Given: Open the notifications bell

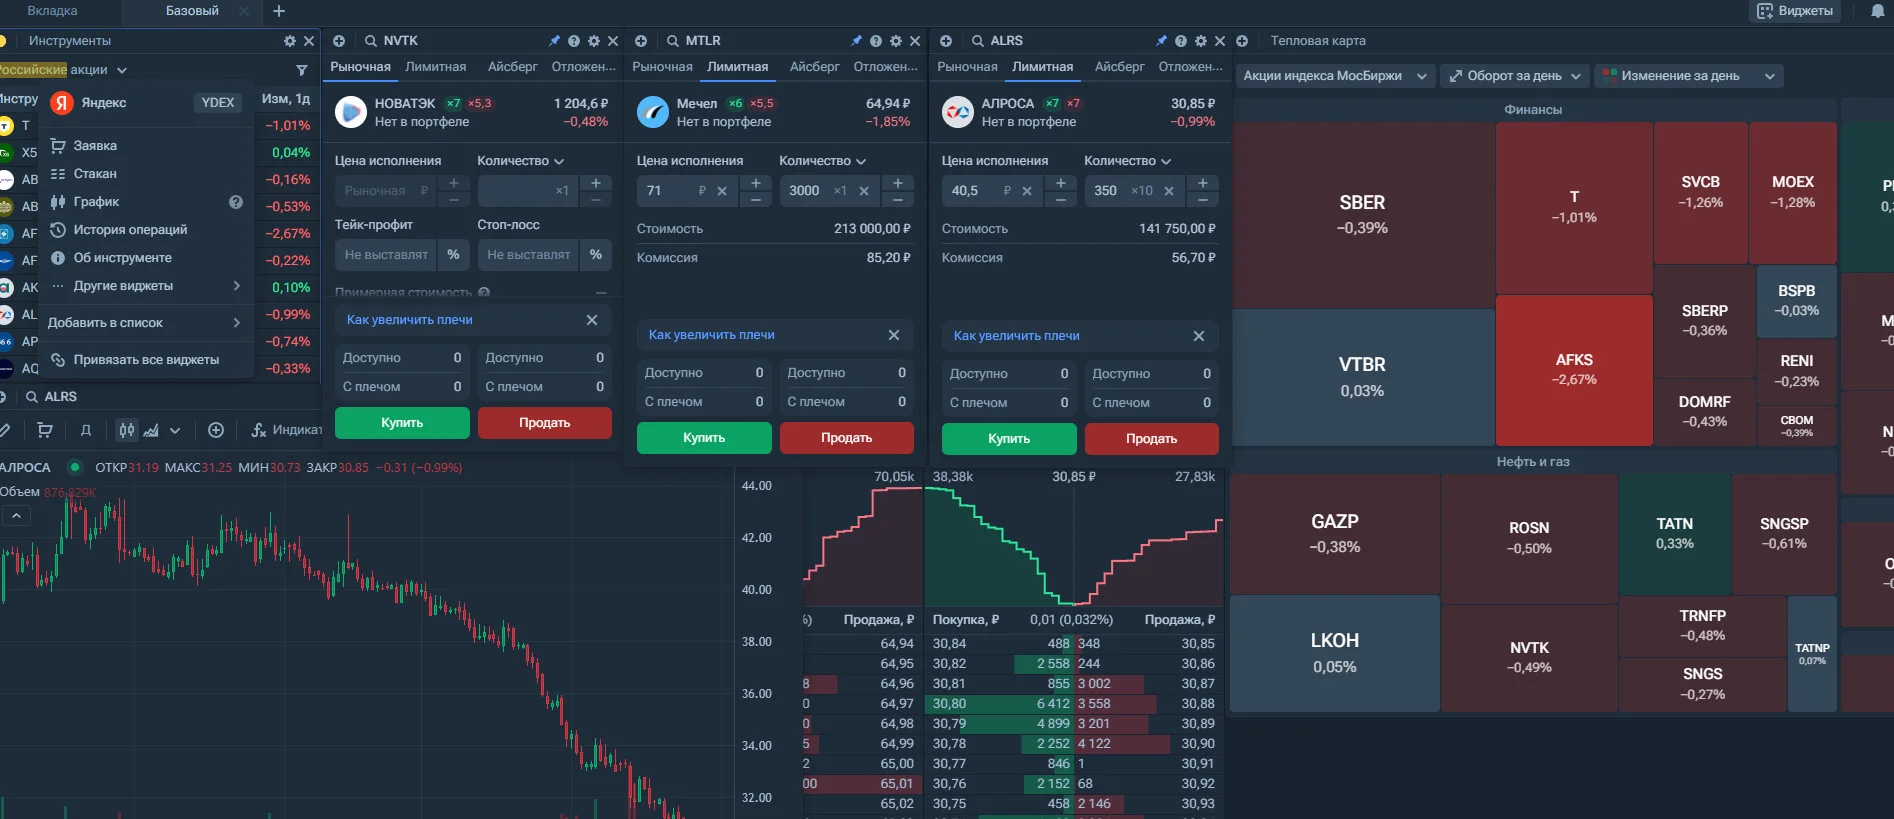Looking at the screenshot, I should click(1877, 11).
